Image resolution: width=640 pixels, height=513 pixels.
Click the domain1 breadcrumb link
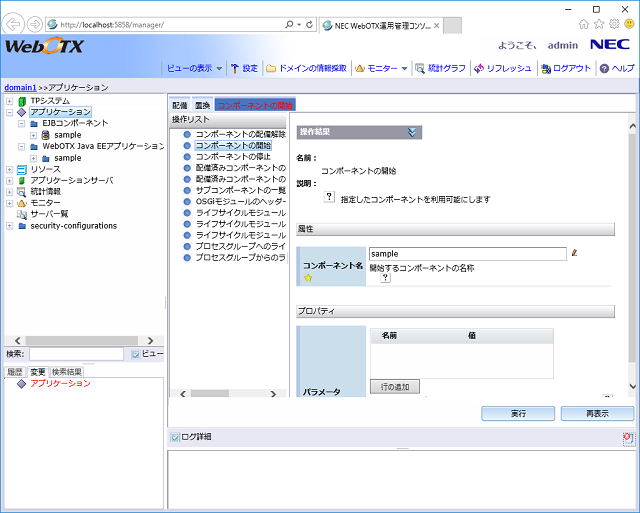[21, 87]
